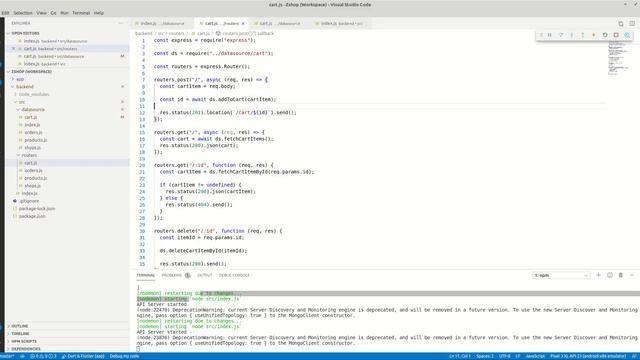Switch to Output panel tab
The height and width of the screenshot is (360, 640).
[204, 276]
